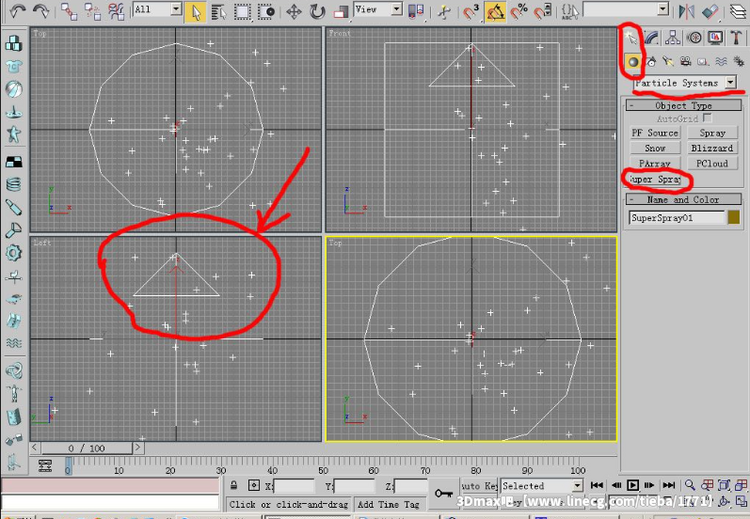The width and height of the screenshot is (750, 519).
Task: Toggle the Spinner Snap button
Action: 543,11
